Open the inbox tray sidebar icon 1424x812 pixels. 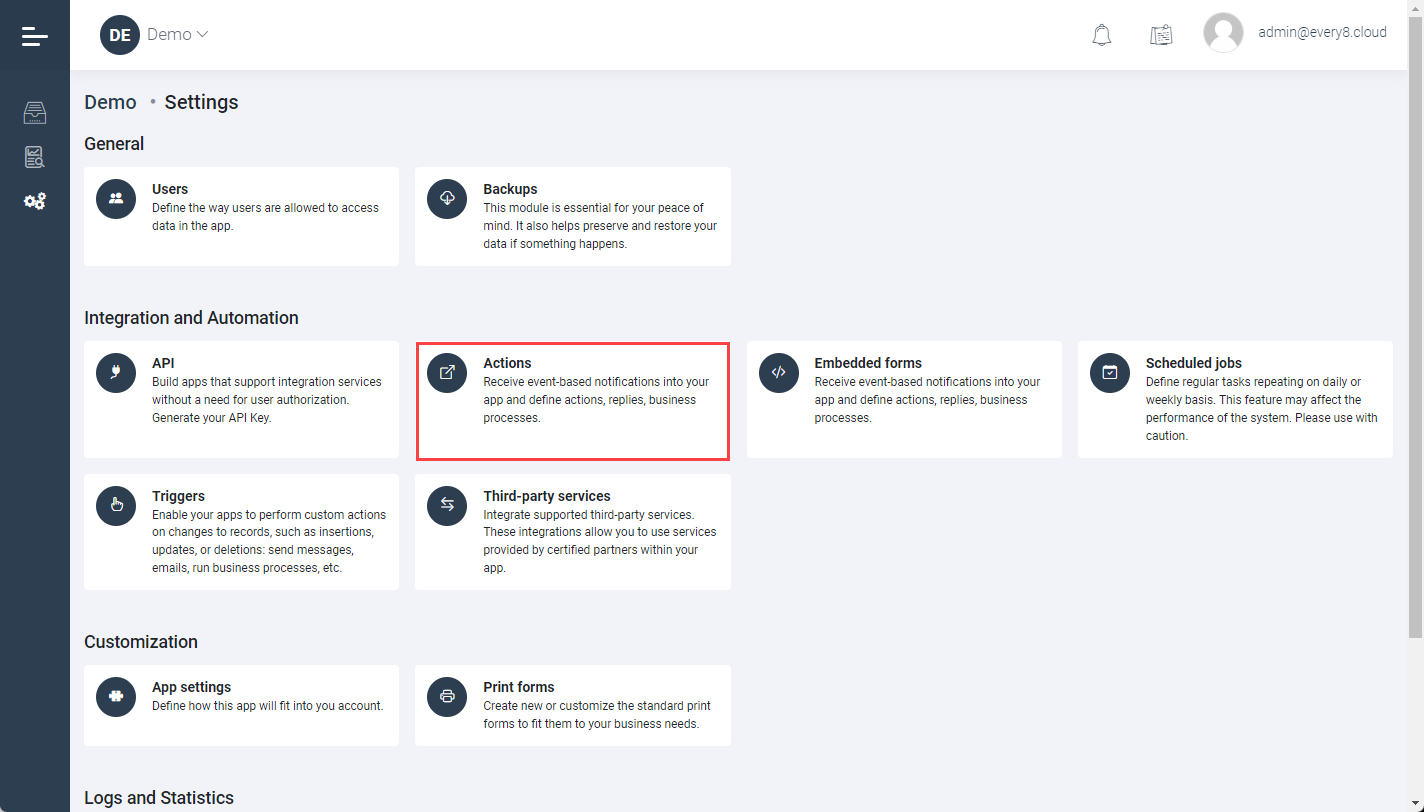coord(35,113)
